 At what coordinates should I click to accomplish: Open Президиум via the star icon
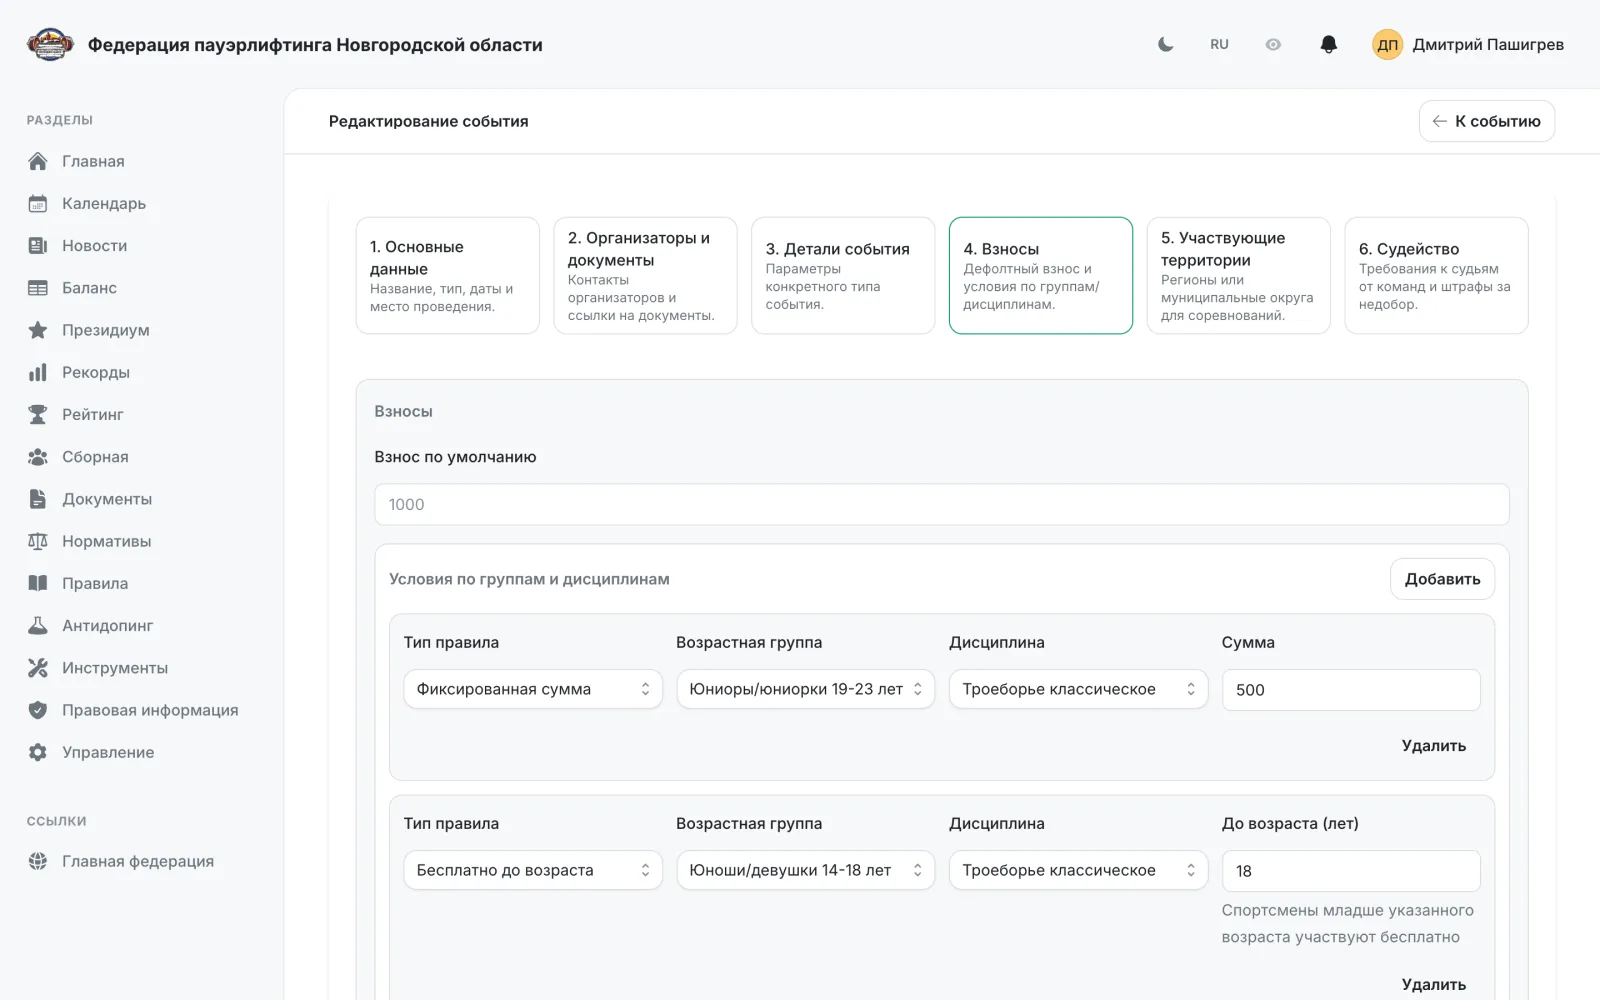click(38, 330)
